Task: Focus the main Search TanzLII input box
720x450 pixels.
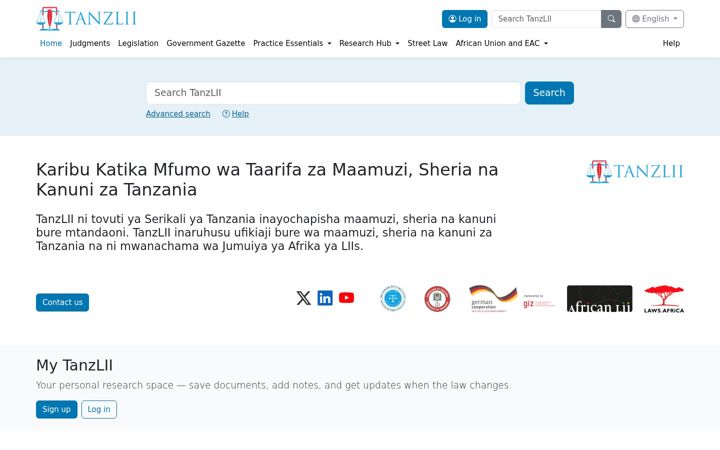Action: click(333, 93)
